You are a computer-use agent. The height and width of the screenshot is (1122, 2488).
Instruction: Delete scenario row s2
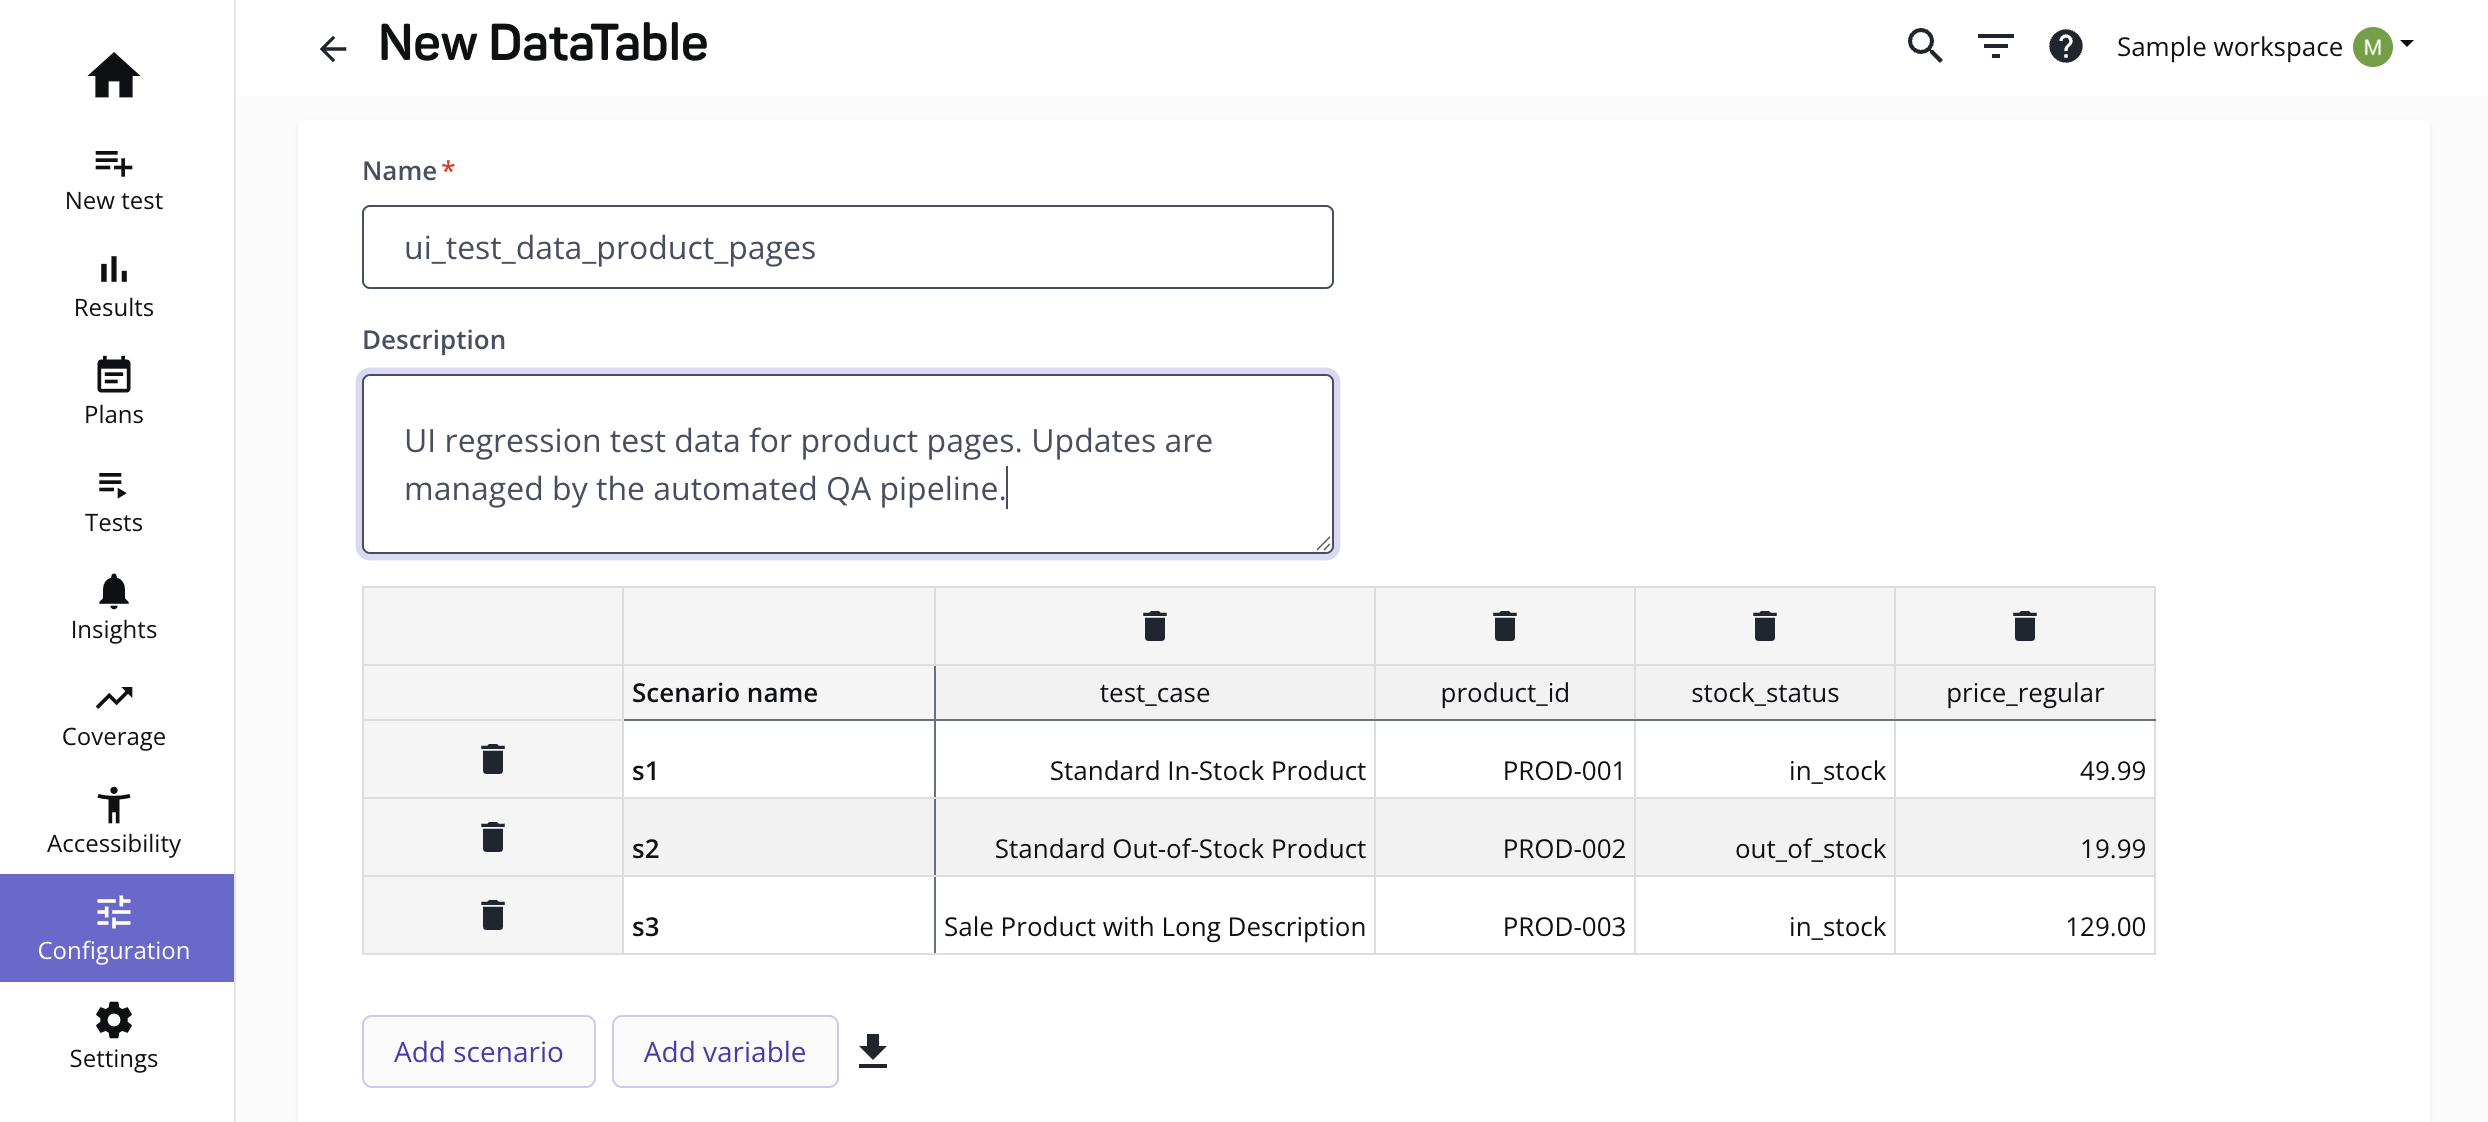pos(492,837)
